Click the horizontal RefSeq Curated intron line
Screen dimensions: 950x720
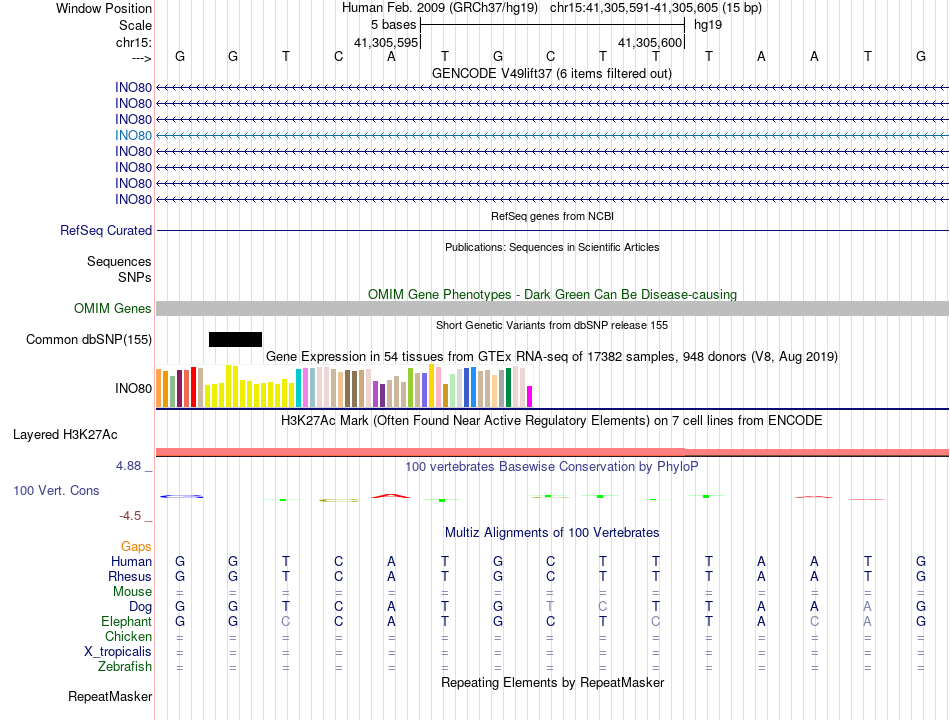pos(552,230)
